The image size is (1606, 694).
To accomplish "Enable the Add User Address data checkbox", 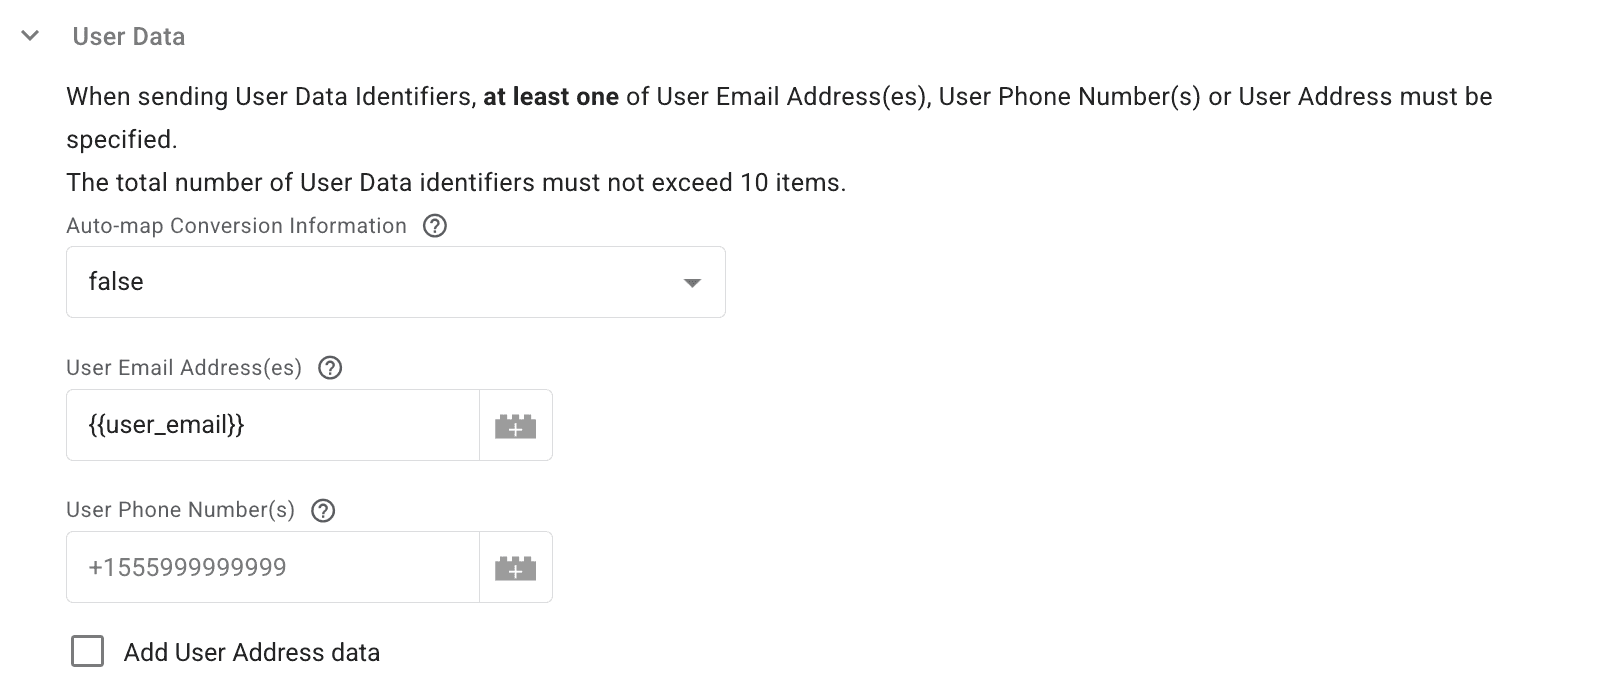I will 87,651.
